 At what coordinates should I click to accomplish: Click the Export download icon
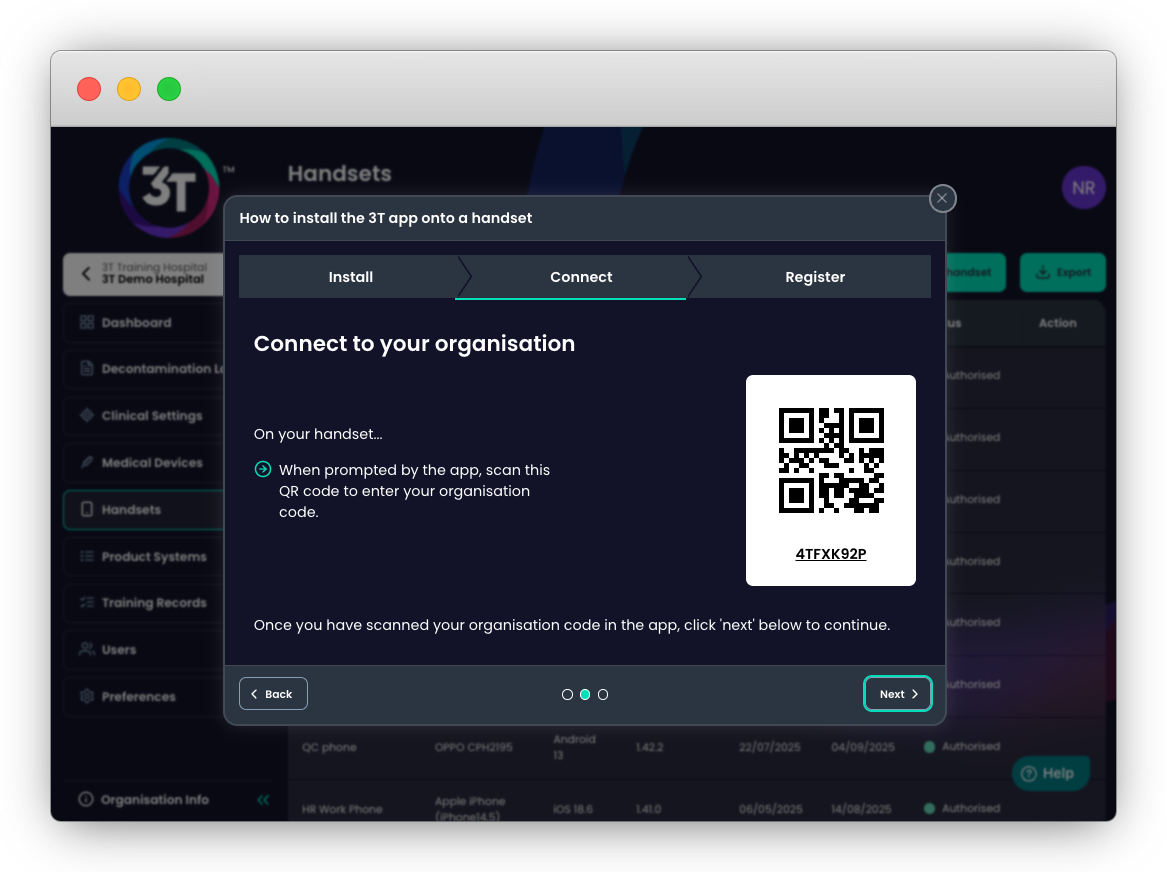coord(1043,272)
